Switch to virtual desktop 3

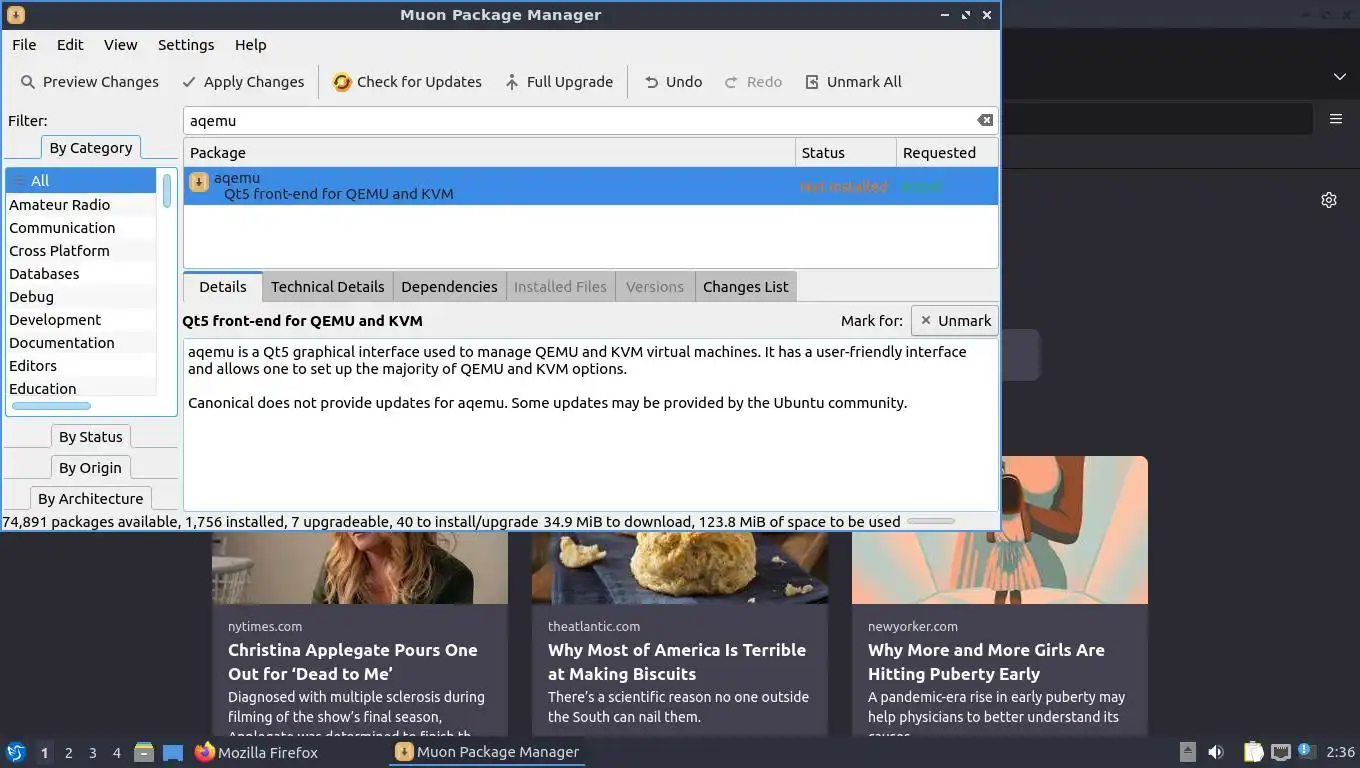[x=92, y=753]
